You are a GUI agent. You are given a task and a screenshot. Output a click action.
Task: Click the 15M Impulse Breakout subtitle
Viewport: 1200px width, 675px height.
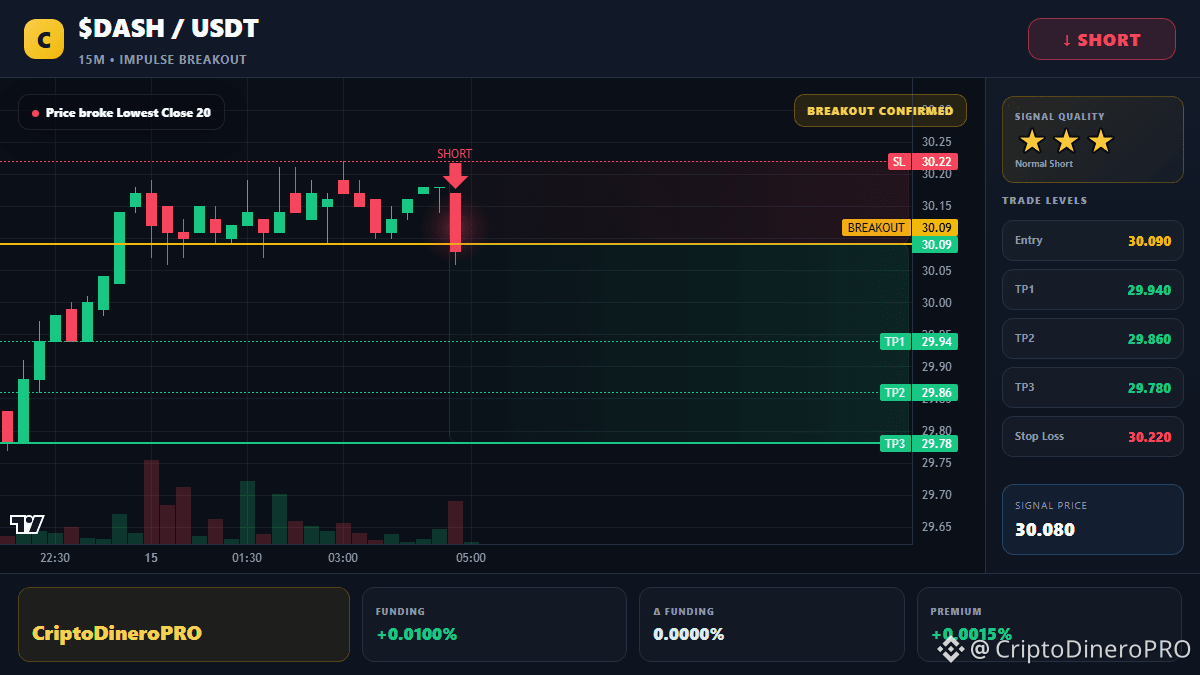[162, 60]
